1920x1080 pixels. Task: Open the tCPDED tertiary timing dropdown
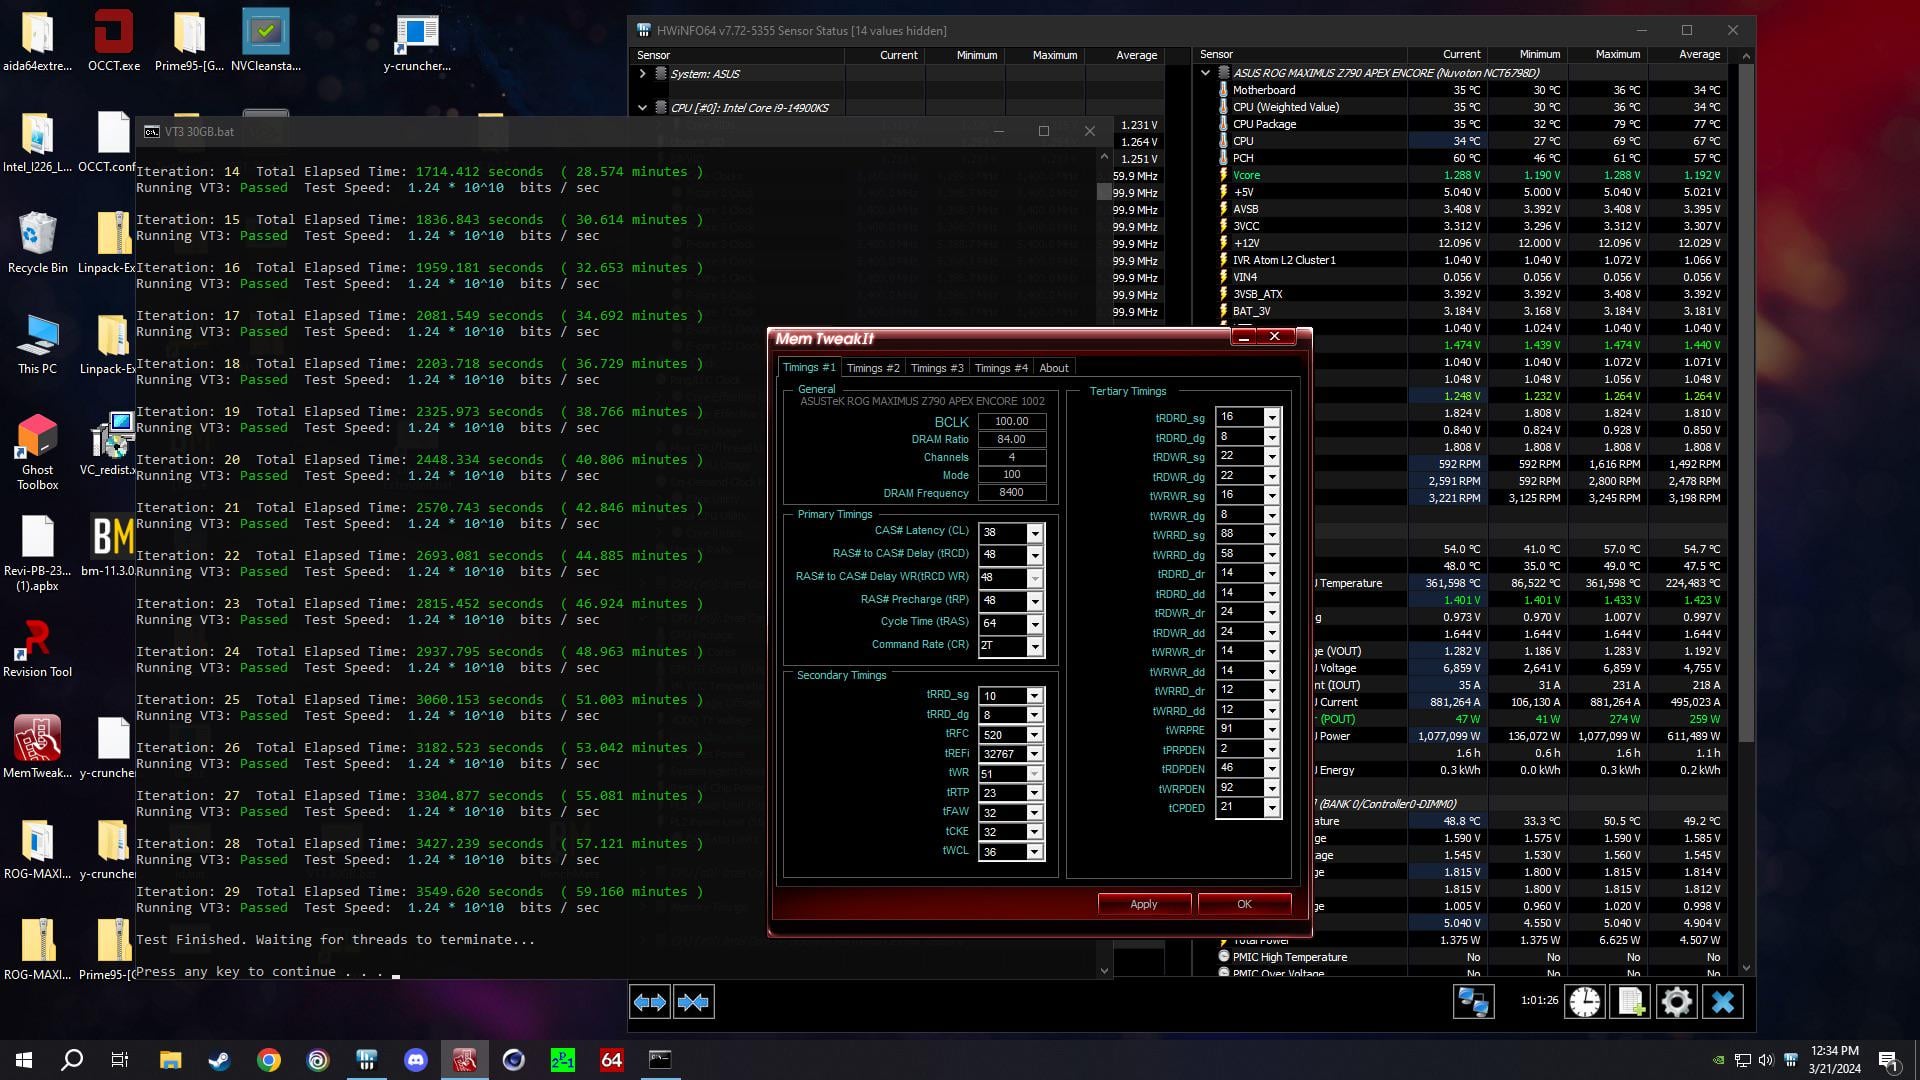[1272, 808]
